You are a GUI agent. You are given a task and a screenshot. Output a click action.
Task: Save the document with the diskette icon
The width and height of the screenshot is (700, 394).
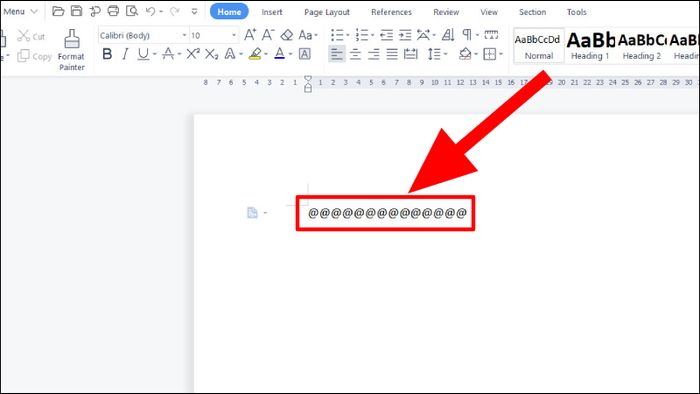coord(77,11)
